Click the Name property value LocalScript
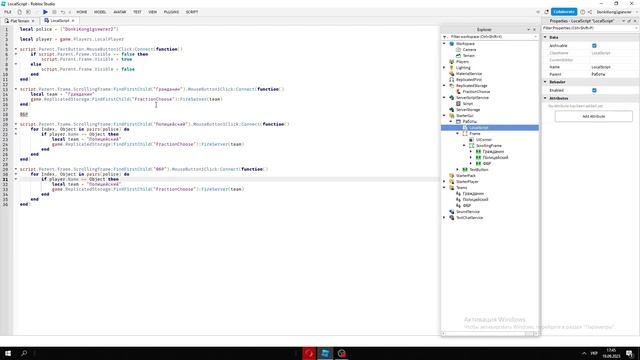Screen dimensions: 640x360 coord(601,67)
